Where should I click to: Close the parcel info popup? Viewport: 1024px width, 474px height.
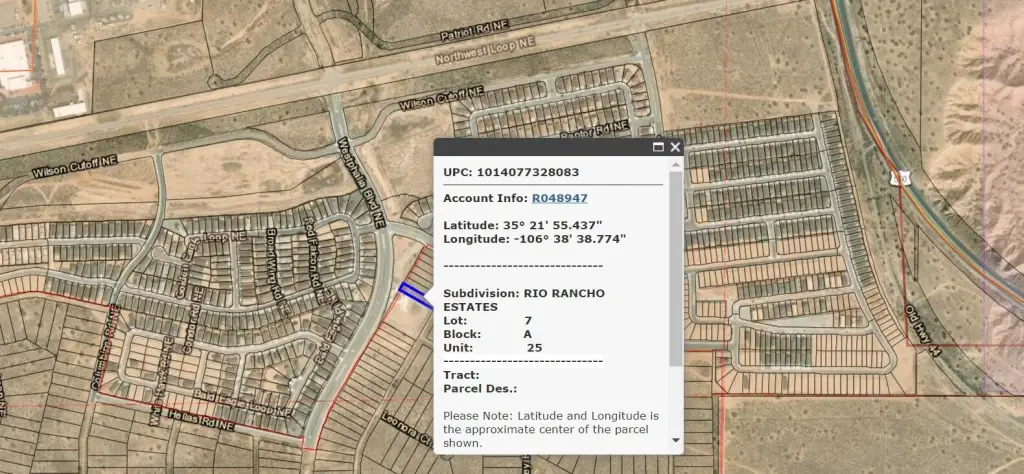(675, 147)
